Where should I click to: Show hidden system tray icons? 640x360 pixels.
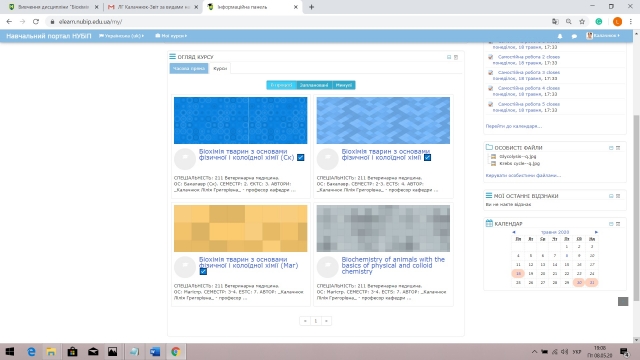pos(534,351)
